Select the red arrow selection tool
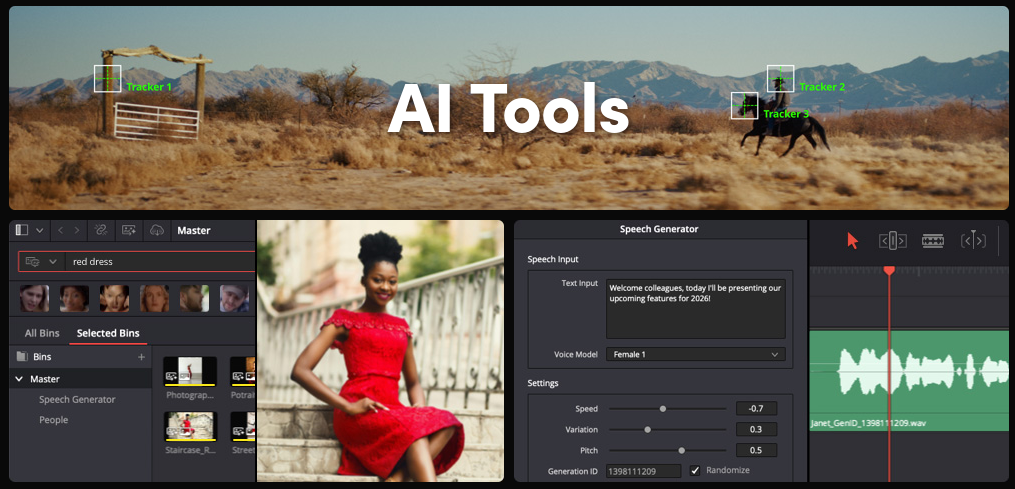1015x489 pixels. 853,241
